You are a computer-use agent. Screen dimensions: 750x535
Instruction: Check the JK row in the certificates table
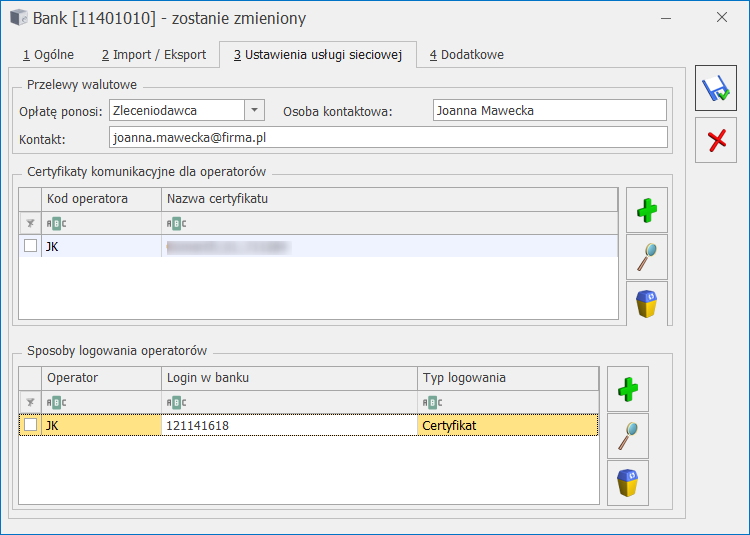click(x=30, y=246)
